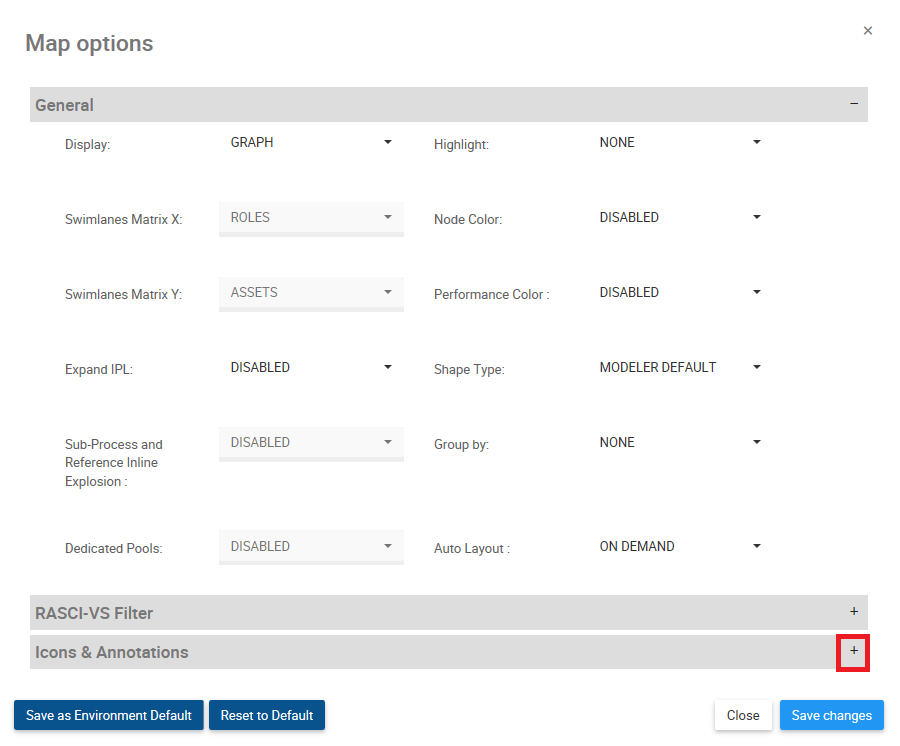Screen dimensions: 900x746
Task: Click the Swimlanes Matrix Y dropdown
Action: pyautogui.click(x=311, y=293)
